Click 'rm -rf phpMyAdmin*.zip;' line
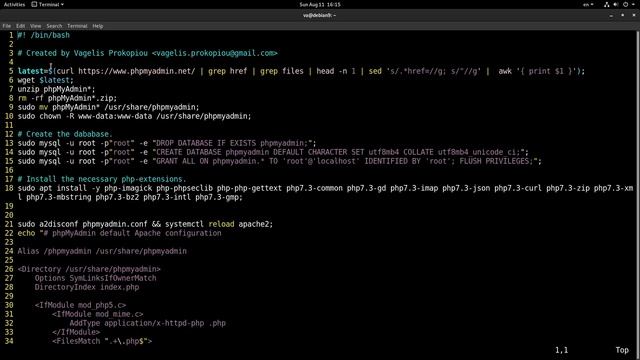This screenshot has height=360, width=640. tap(67, 98)
